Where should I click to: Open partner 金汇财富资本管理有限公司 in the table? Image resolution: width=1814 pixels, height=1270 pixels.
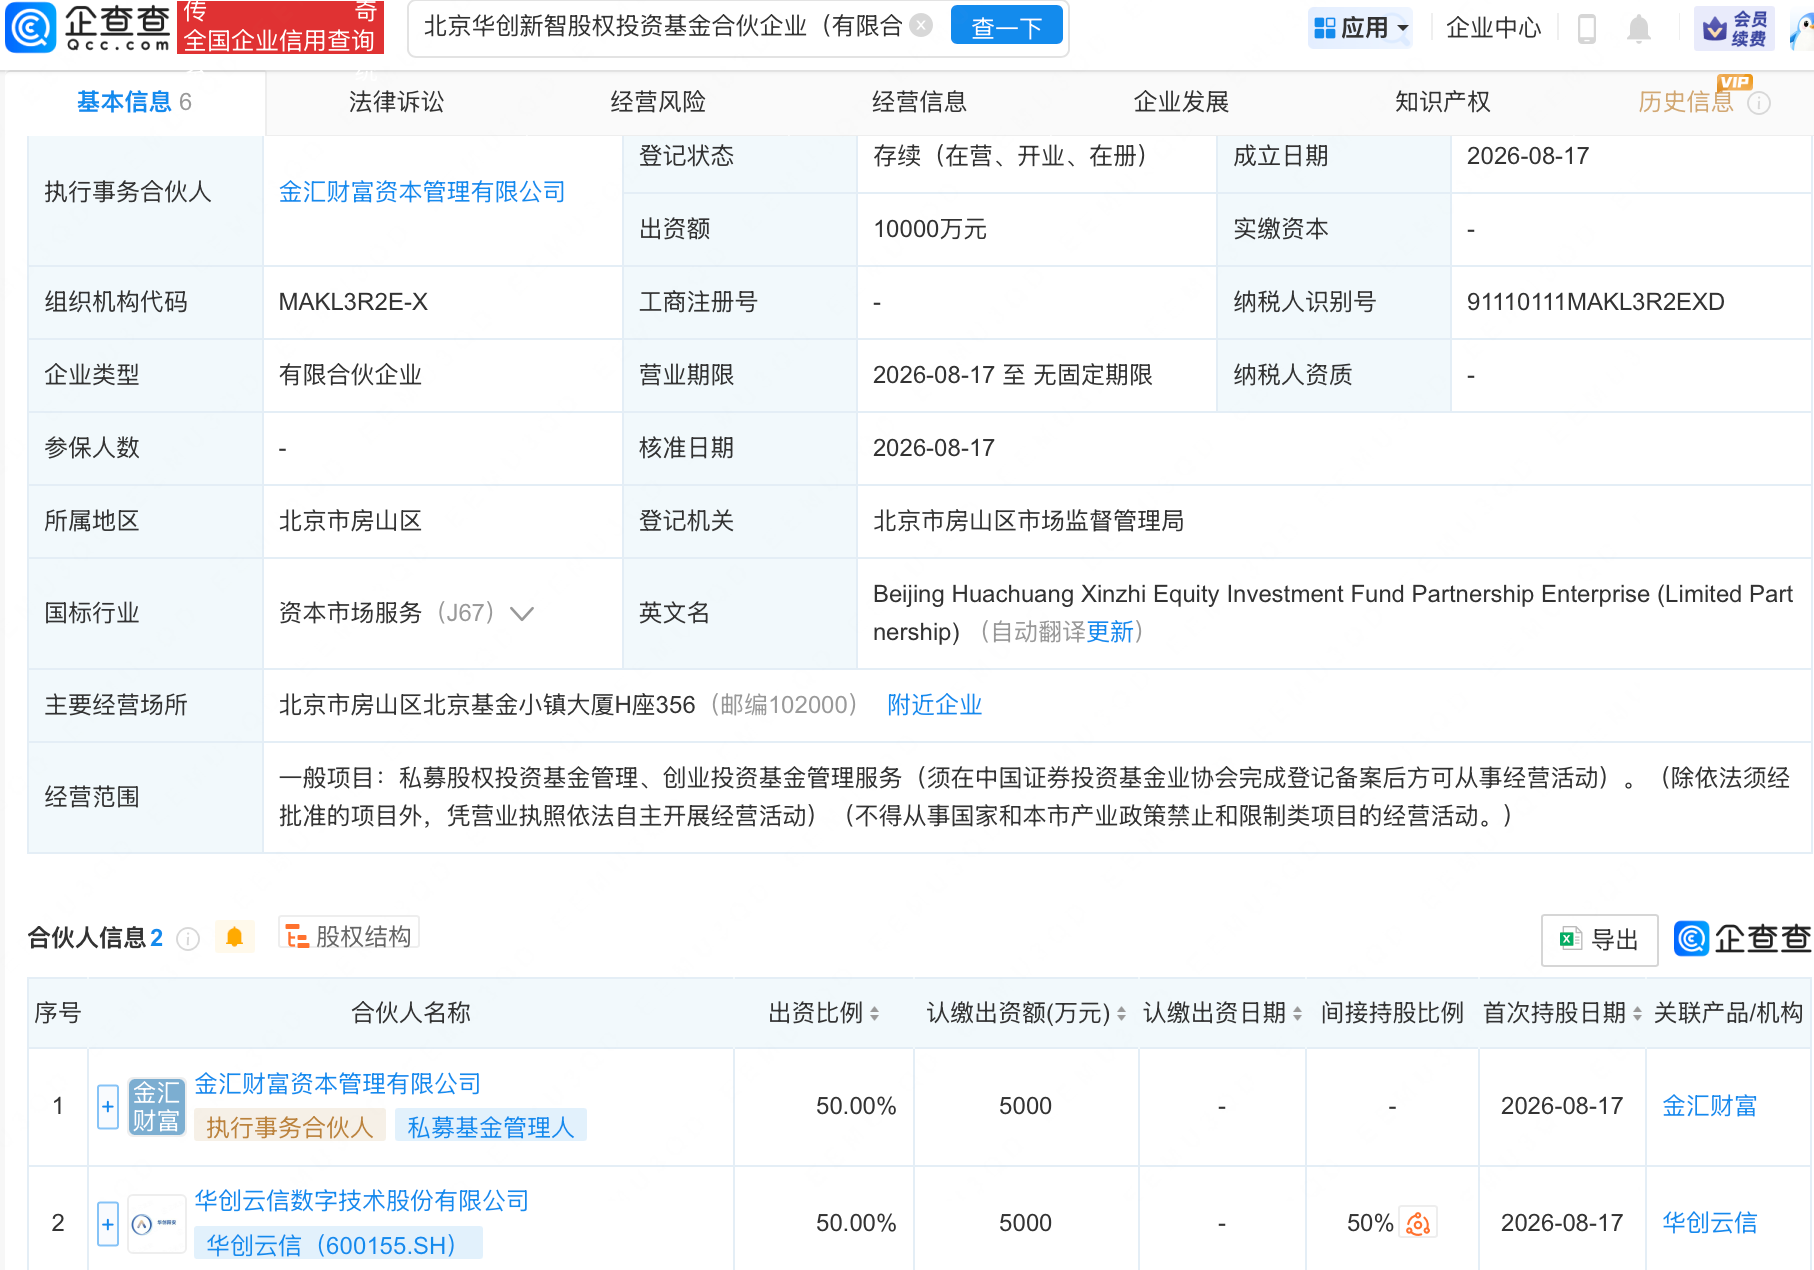tap(338, 1084)
